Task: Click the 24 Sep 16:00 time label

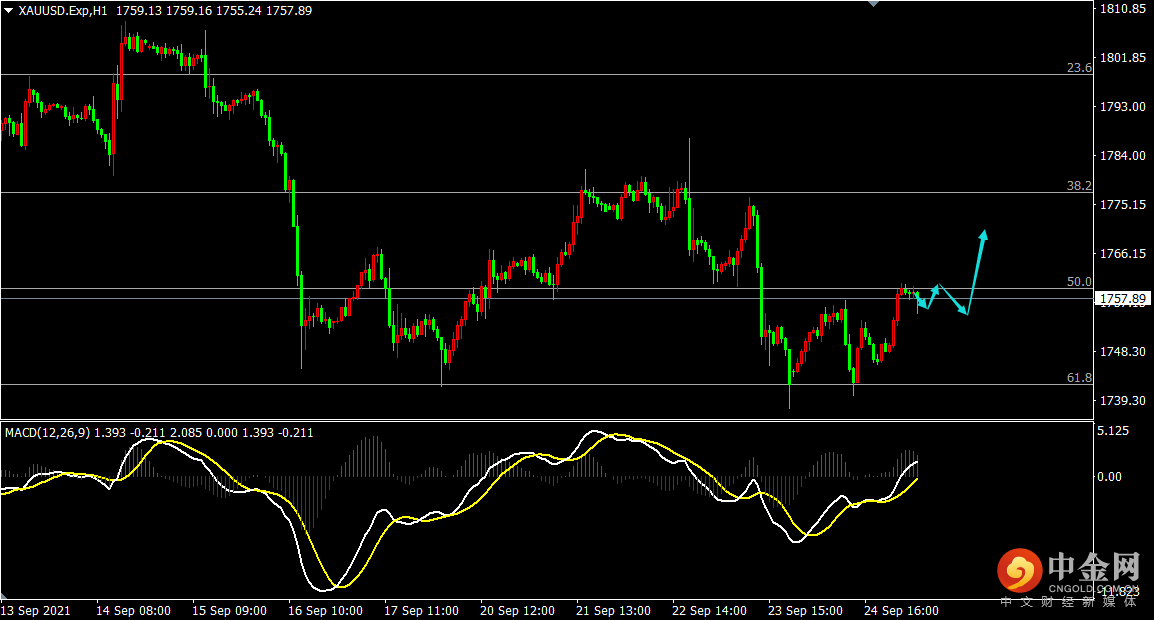Action: point(902,610)
